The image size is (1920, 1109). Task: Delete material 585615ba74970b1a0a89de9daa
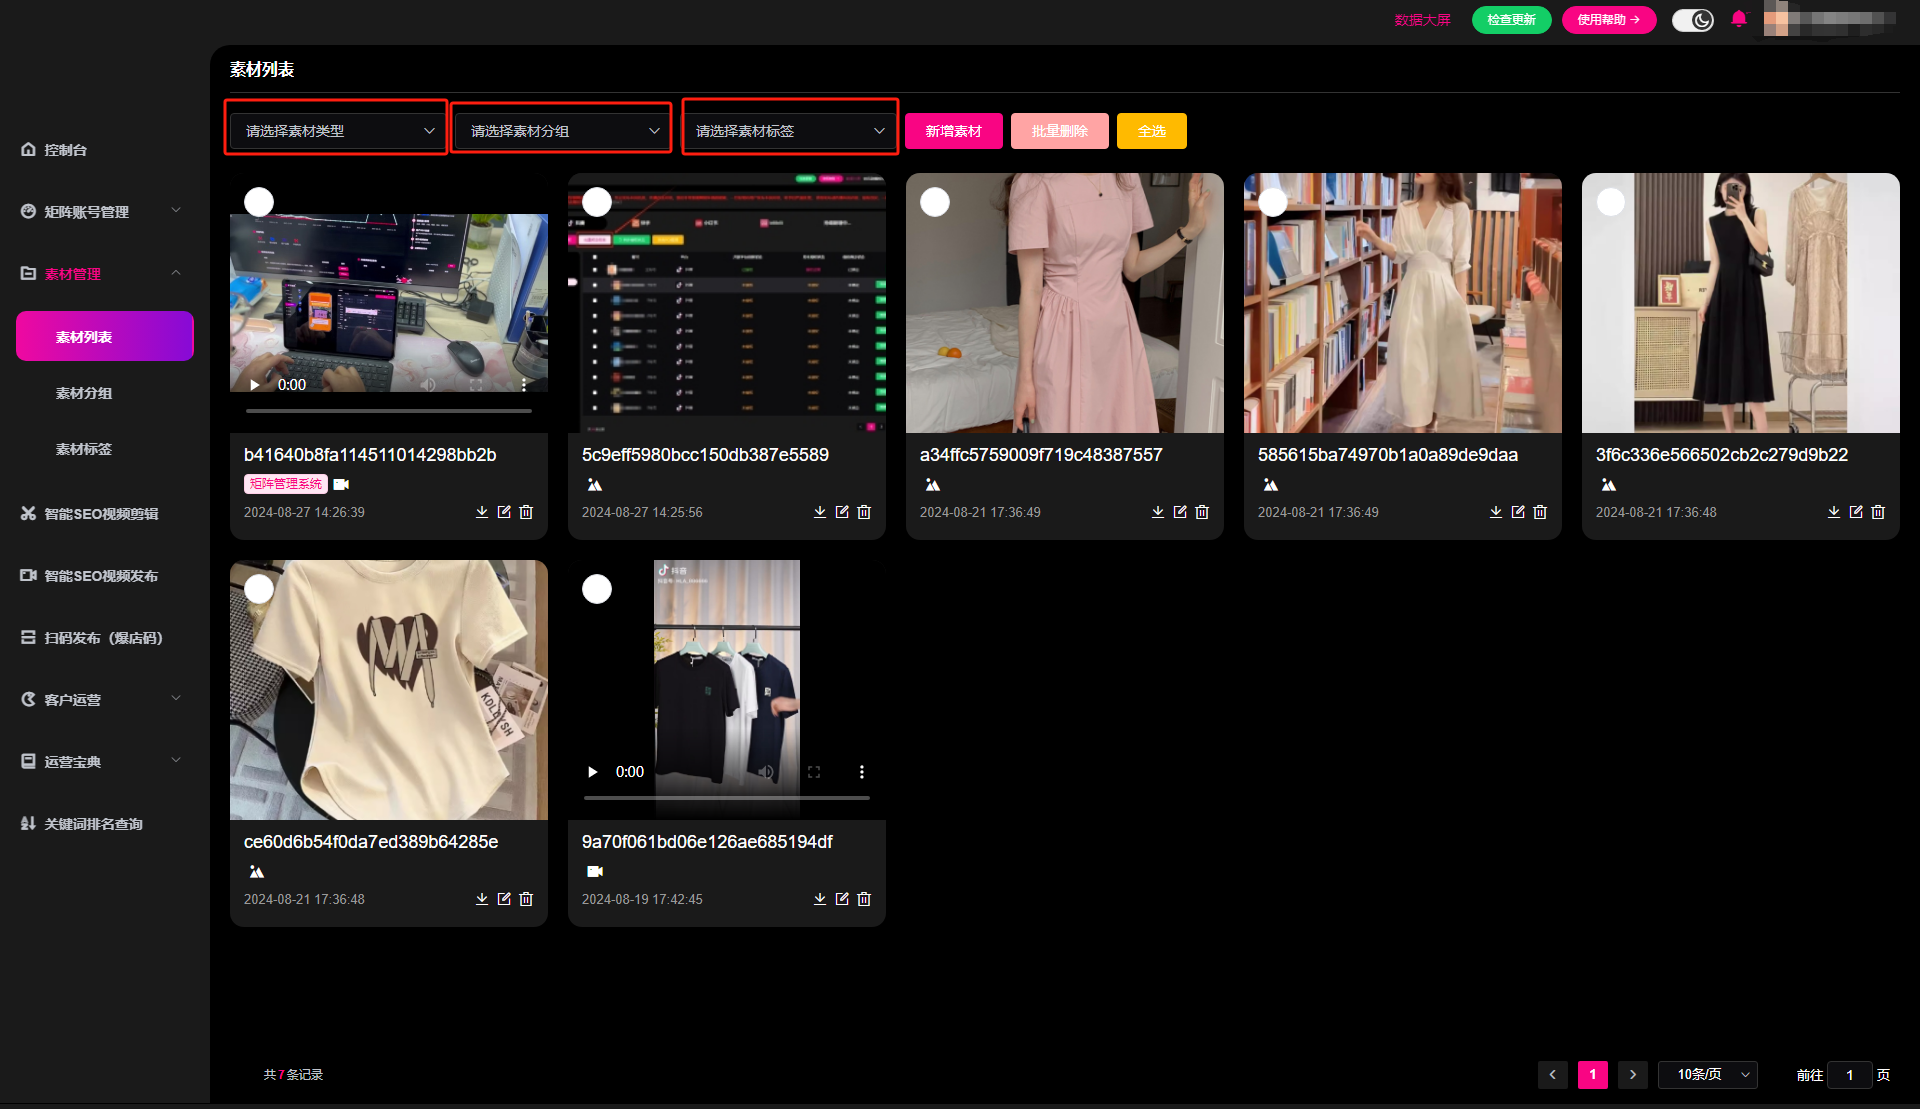tap(1540, 512)
